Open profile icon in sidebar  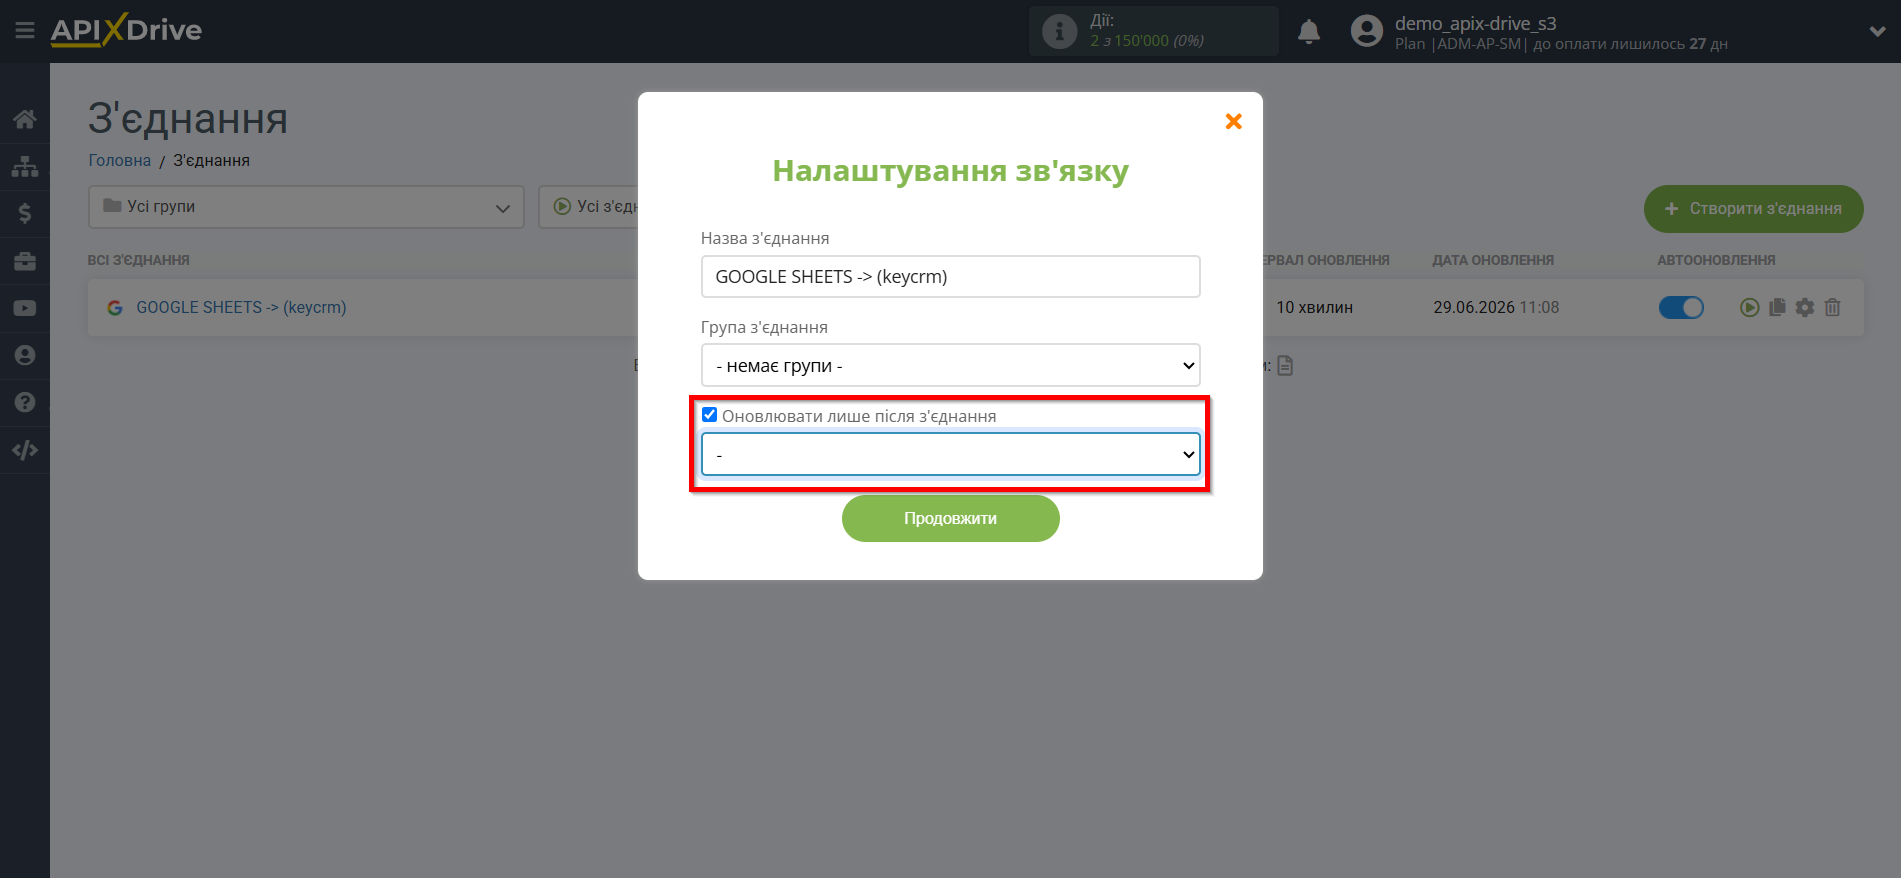point(25,355)
